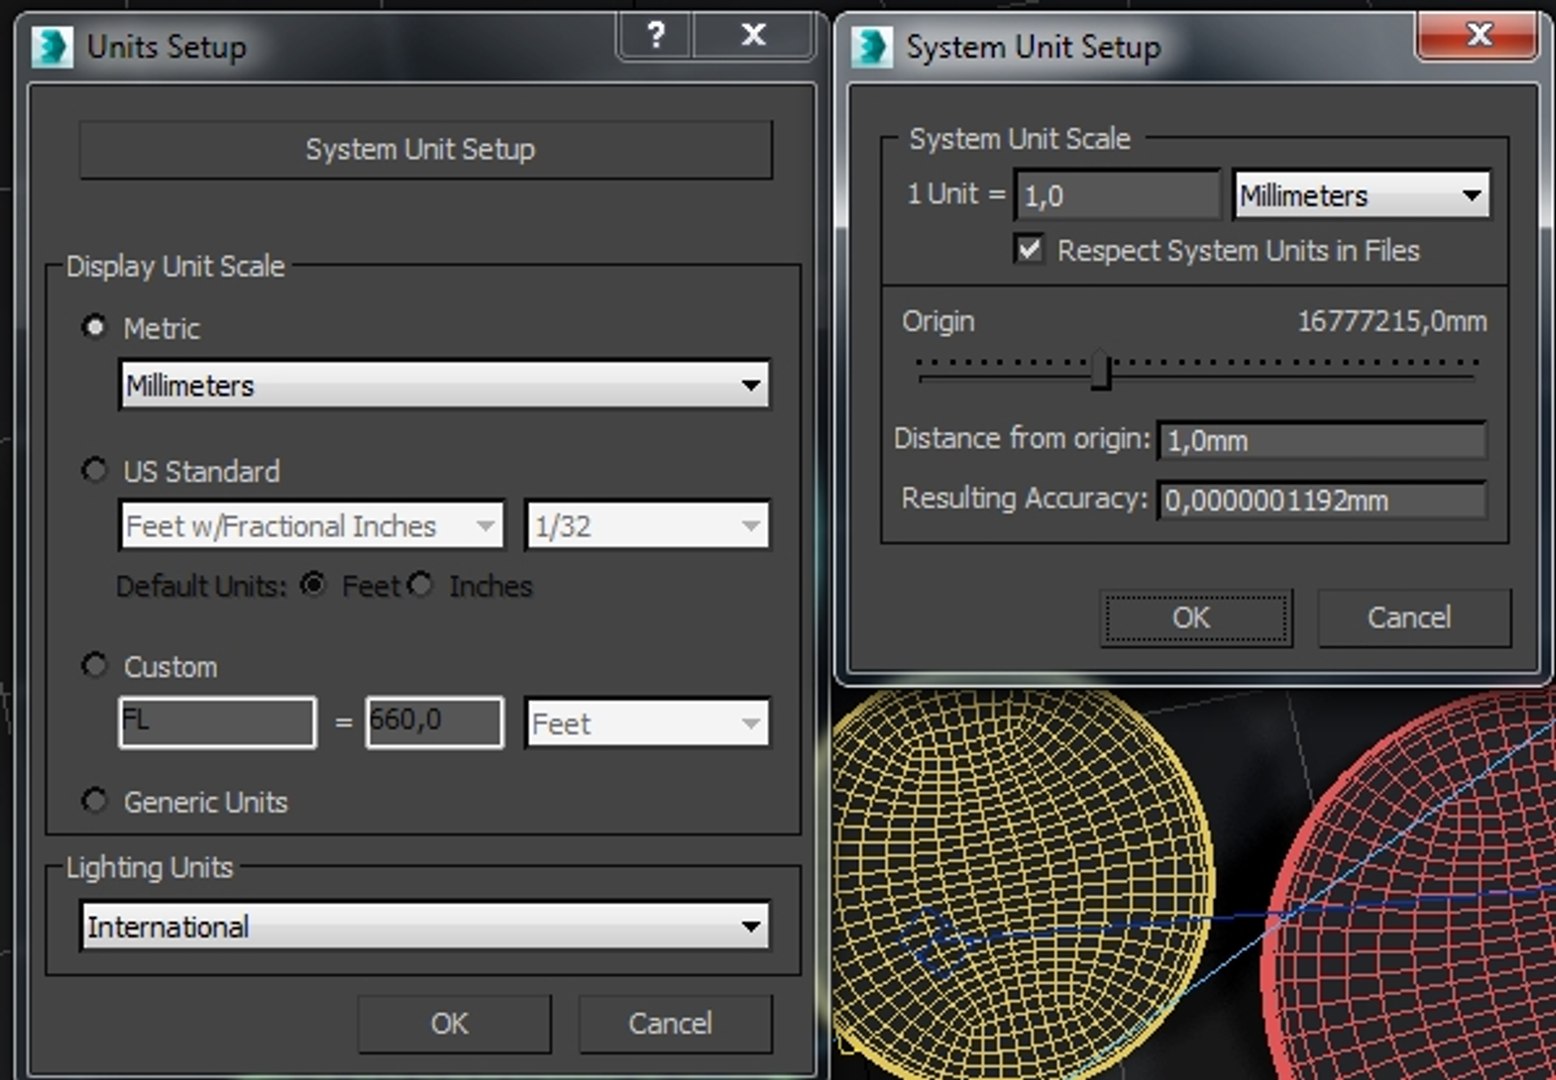
Task: Click the Resulting Accuracy field
Action: 1322,500
